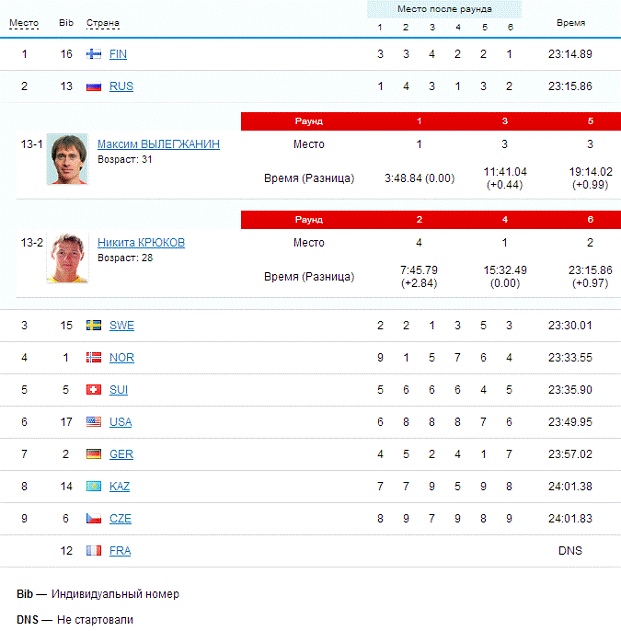Image resolution: width=621 pixels, height=631 pixels.
Task: Open Максим ВЫЛЕГЖАНИН athlete profile link
Action: pyautogui.click(x=158, y=144)
